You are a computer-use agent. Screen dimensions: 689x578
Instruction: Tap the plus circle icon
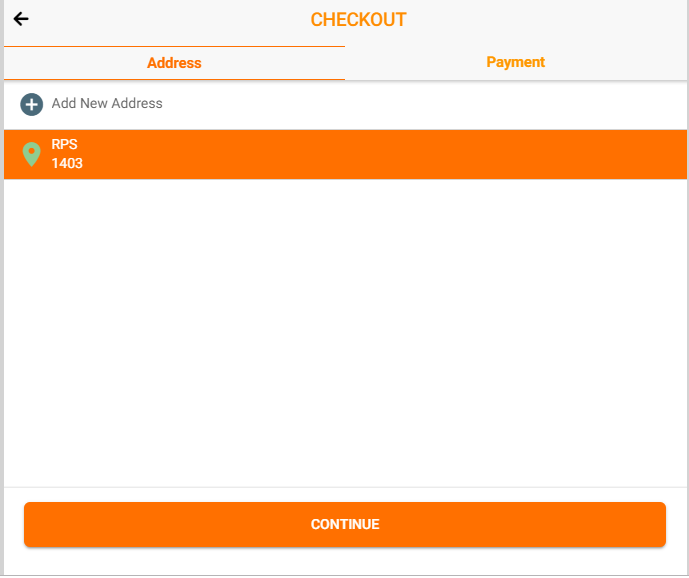coord(32,105)
